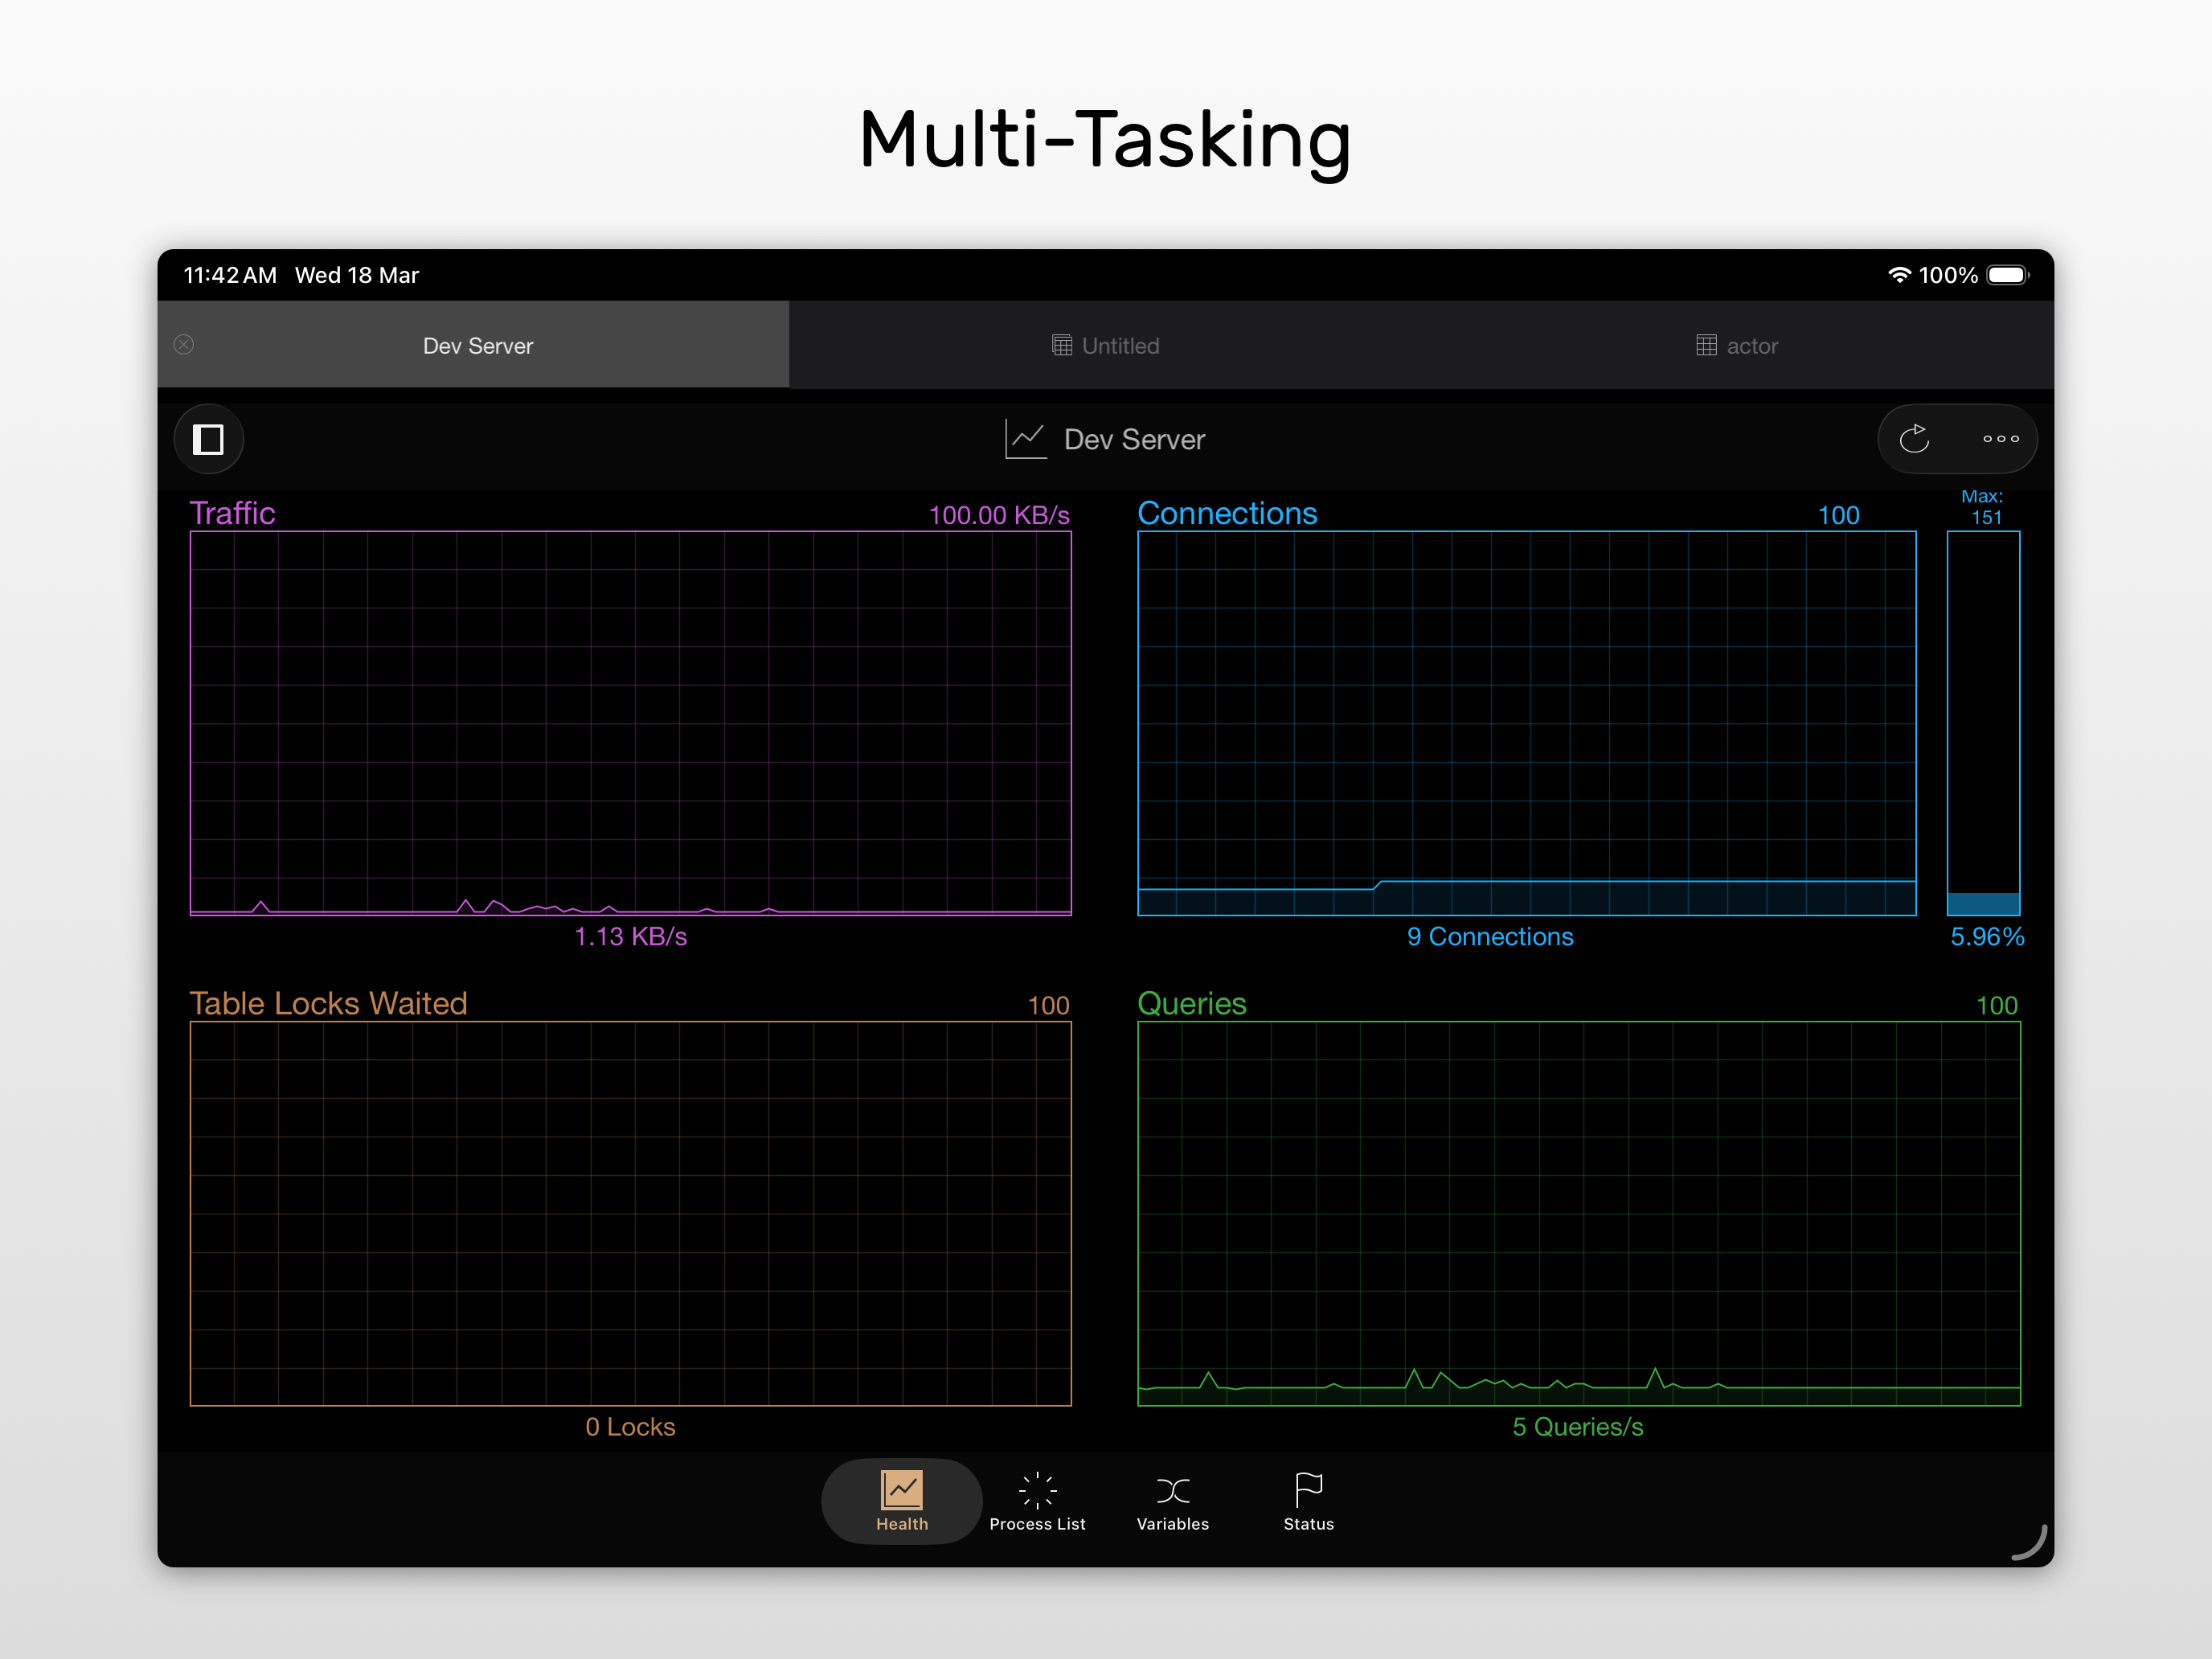Click the '100.00 KB/s' traffic scale

click(x=999, y=515)
